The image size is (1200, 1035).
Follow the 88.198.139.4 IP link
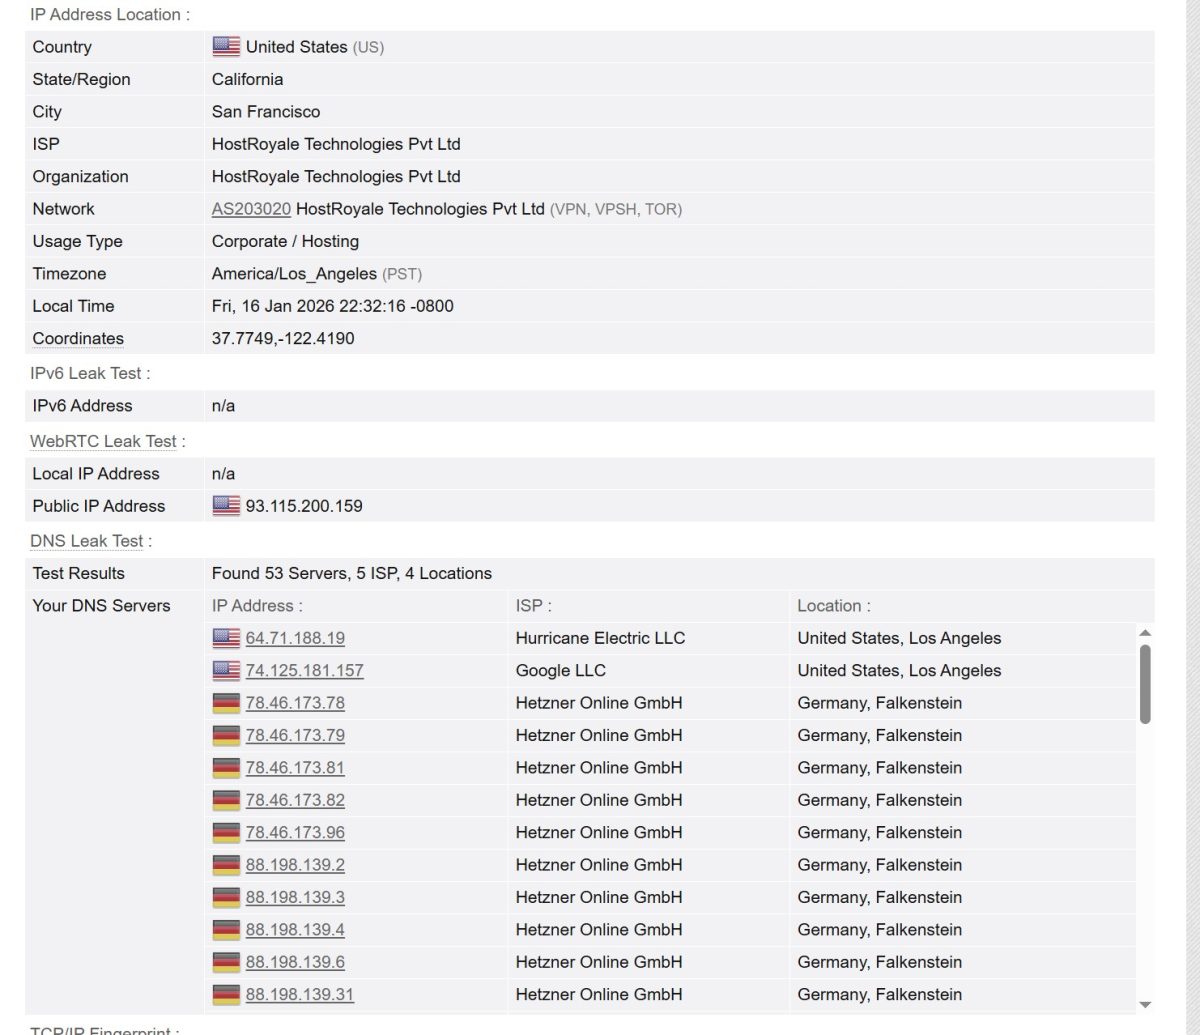(x=295, y=930)
